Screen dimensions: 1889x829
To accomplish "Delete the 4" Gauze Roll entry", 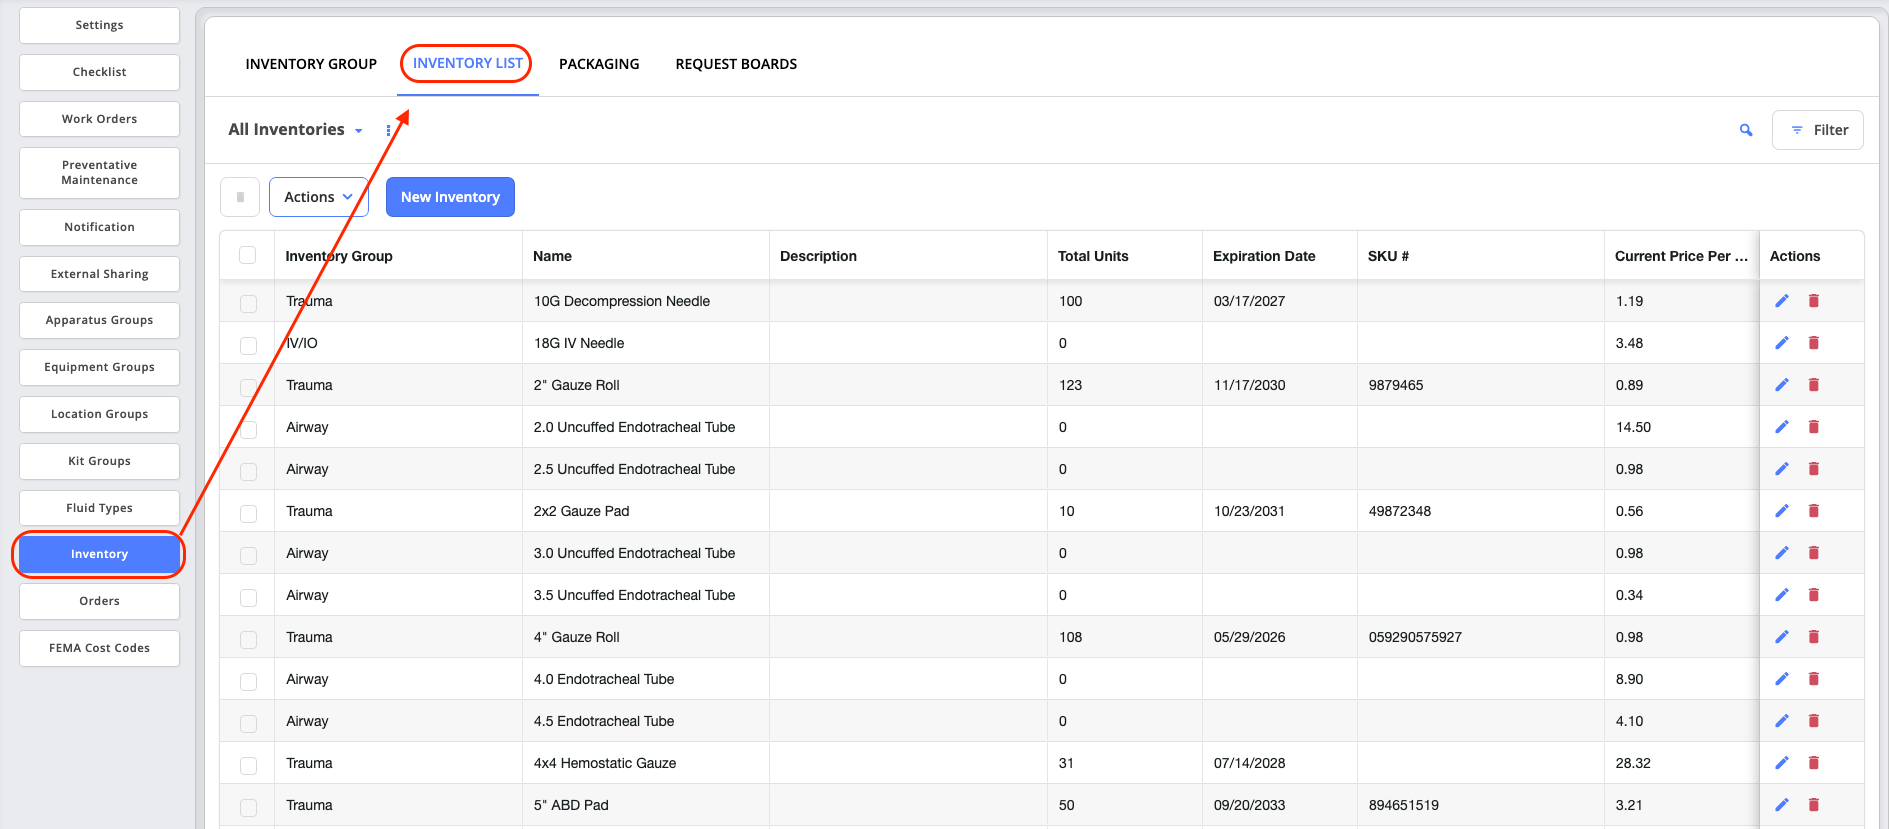I will pos(1814,637).
